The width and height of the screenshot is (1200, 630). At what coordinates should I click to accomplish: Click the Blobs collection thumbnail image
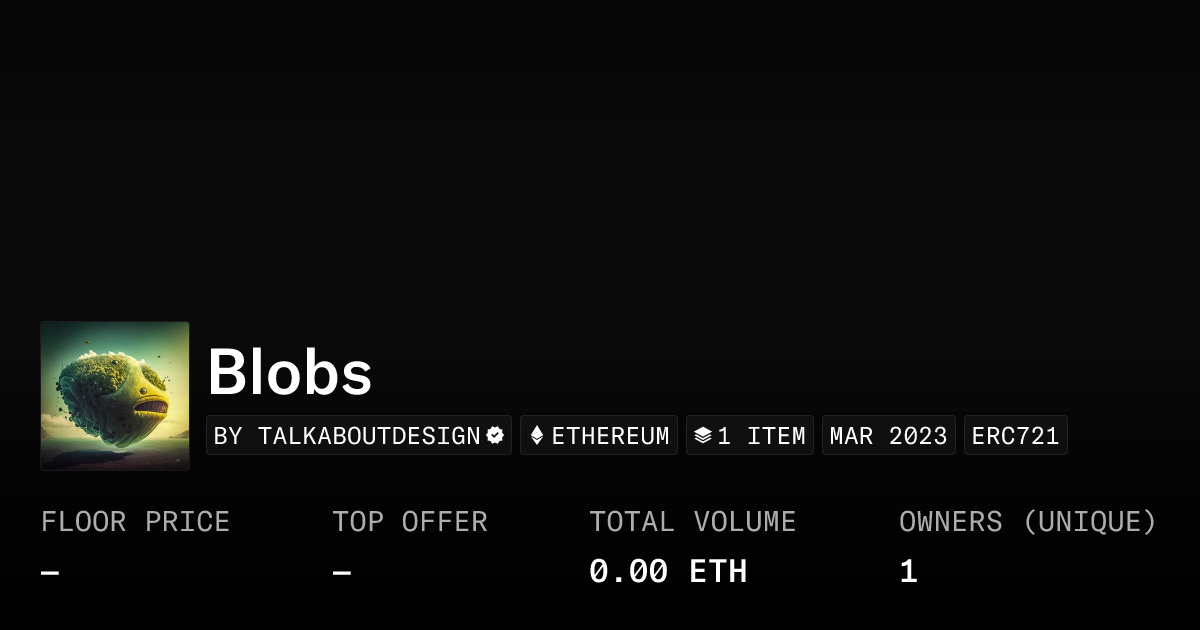tap(115, 395)
